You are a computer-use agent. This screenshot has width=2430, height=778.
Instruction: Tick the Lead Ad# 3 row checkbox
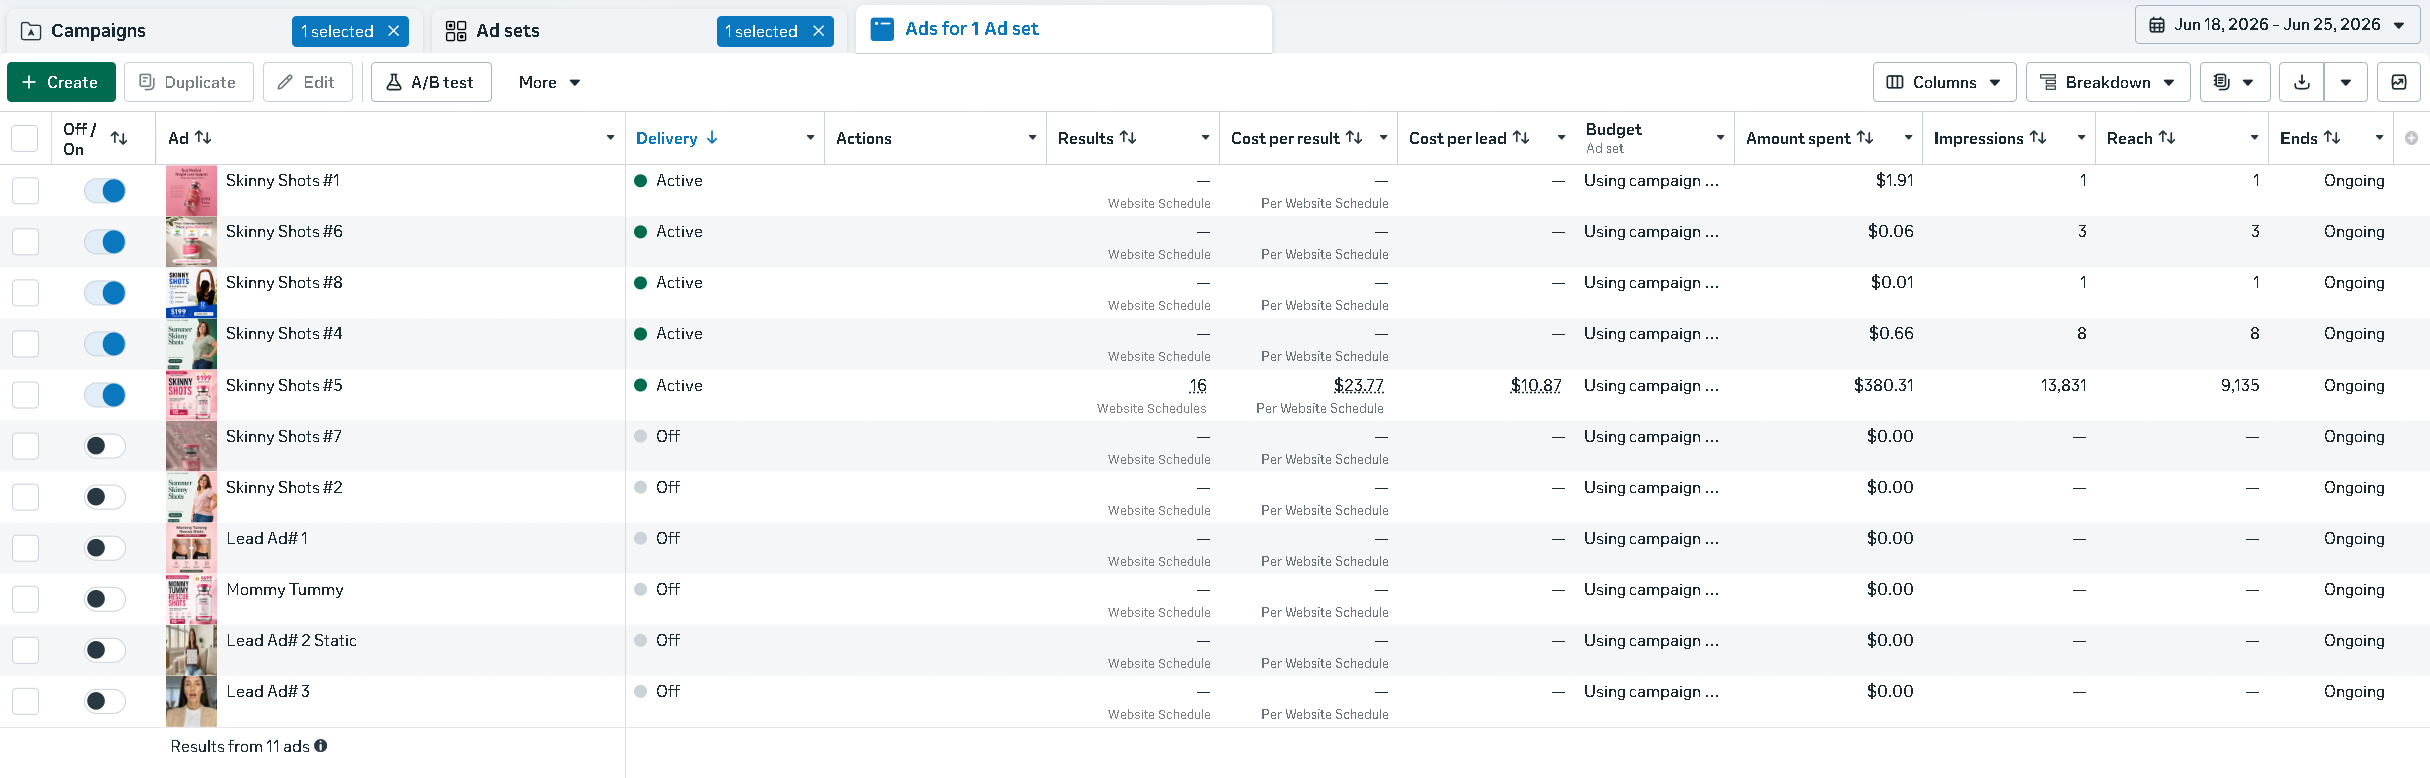click(x=25, y=702)
